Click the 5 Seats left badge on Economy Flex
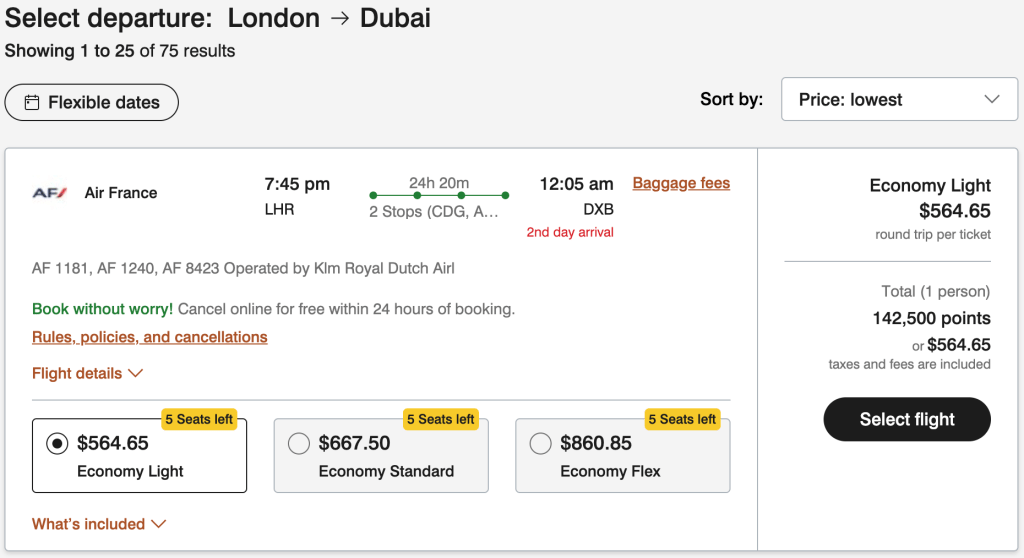This screenshot has height=558, width=1024. 682,419
